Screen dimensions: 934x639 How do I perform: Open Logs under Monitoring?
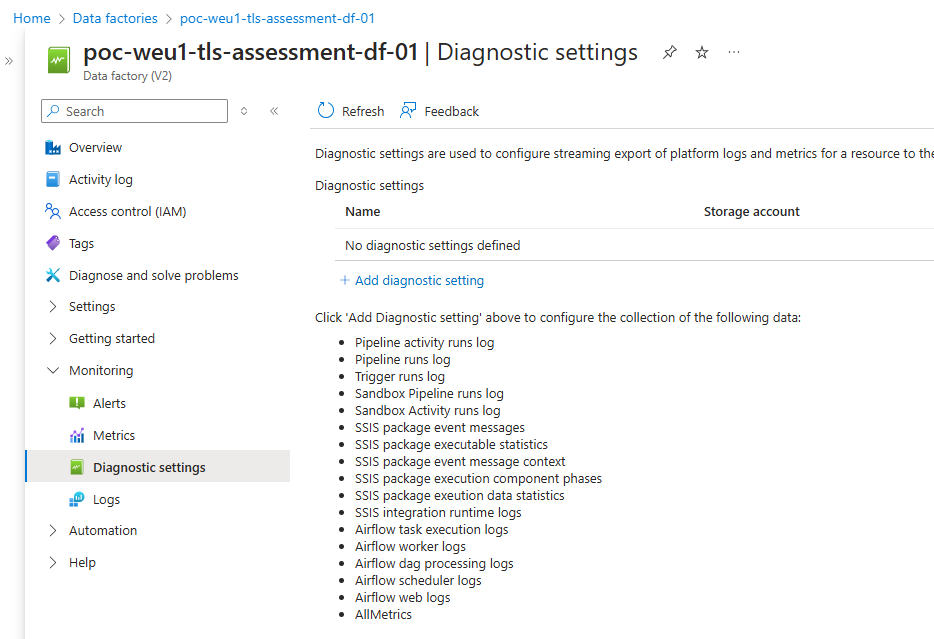106,500
